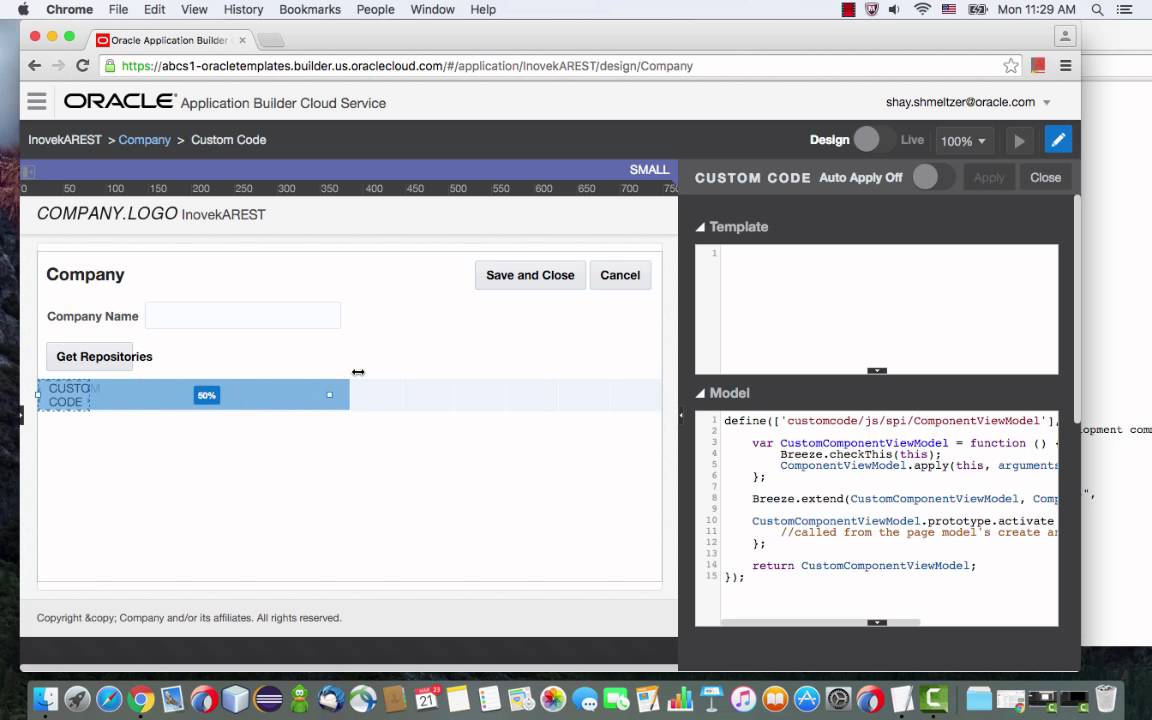Viewport: 1152px width, 720px height.
Task: Select the Oracle Application Builder tab
Action: (x=170, y=40)
